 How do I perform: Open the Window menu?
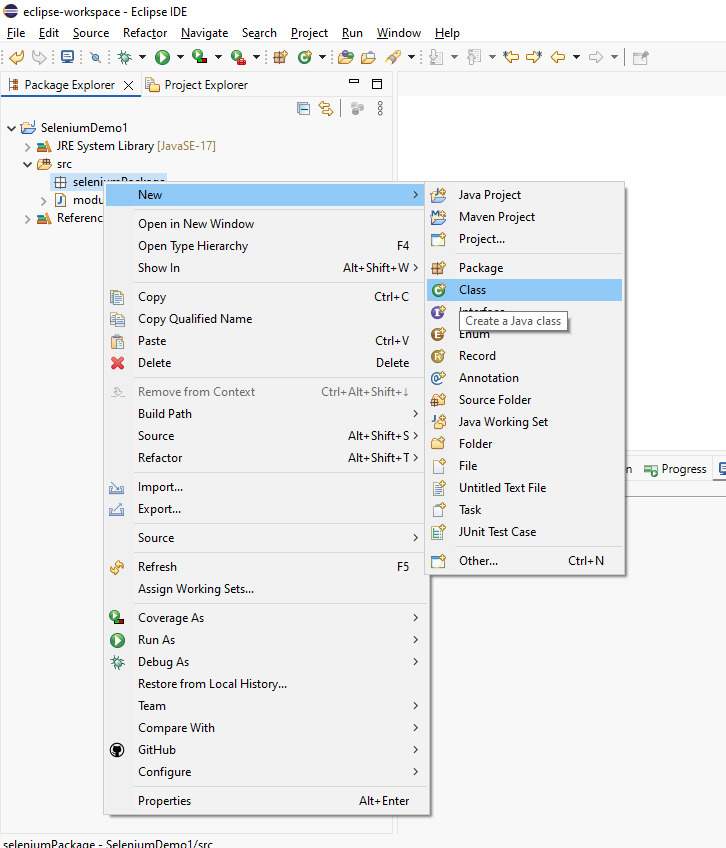click(x=399, y=33)
